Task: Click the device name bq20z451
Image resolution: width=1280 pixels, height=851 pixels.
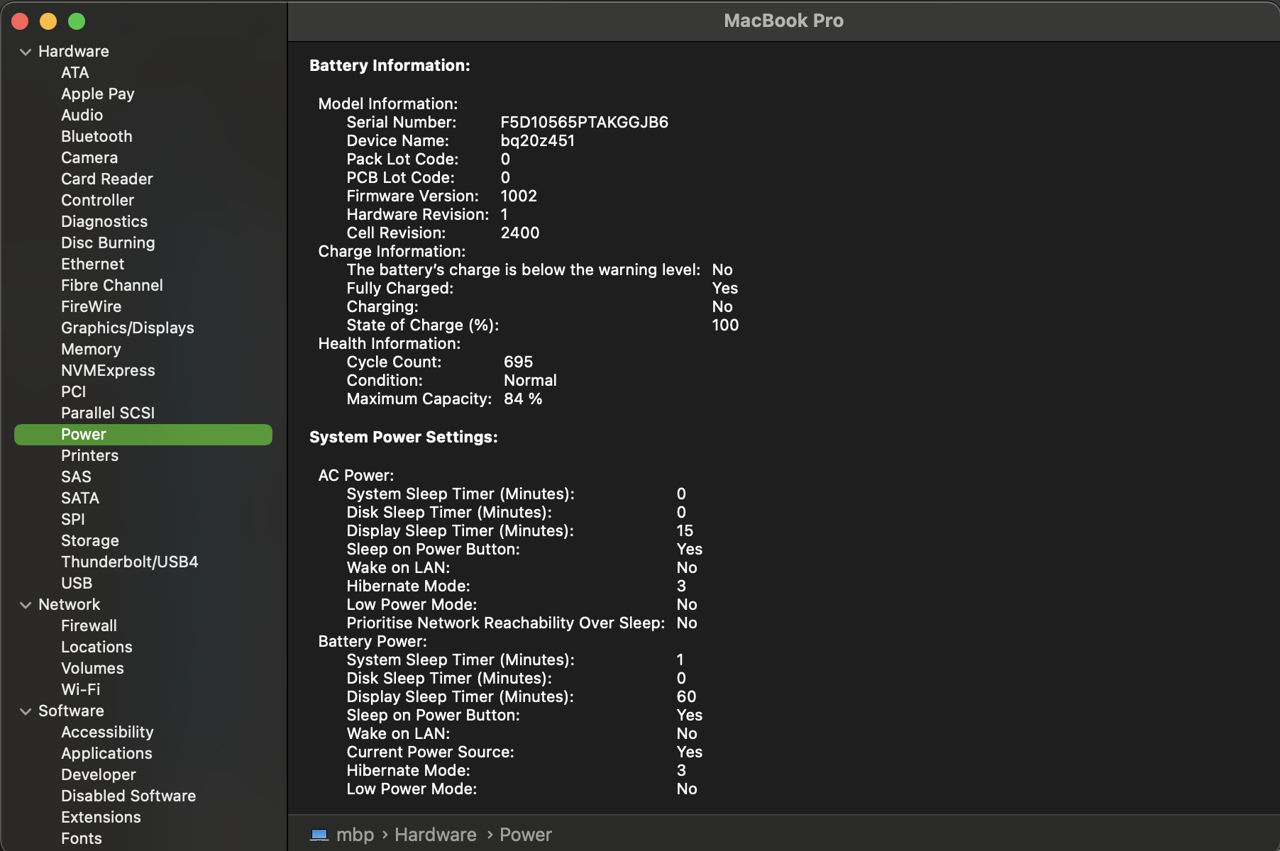Action: pos(538,141)
